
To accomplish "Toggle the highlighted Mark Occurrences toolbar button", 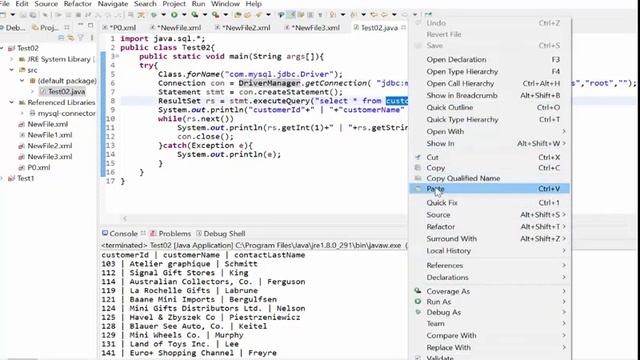I will point(291,15).
